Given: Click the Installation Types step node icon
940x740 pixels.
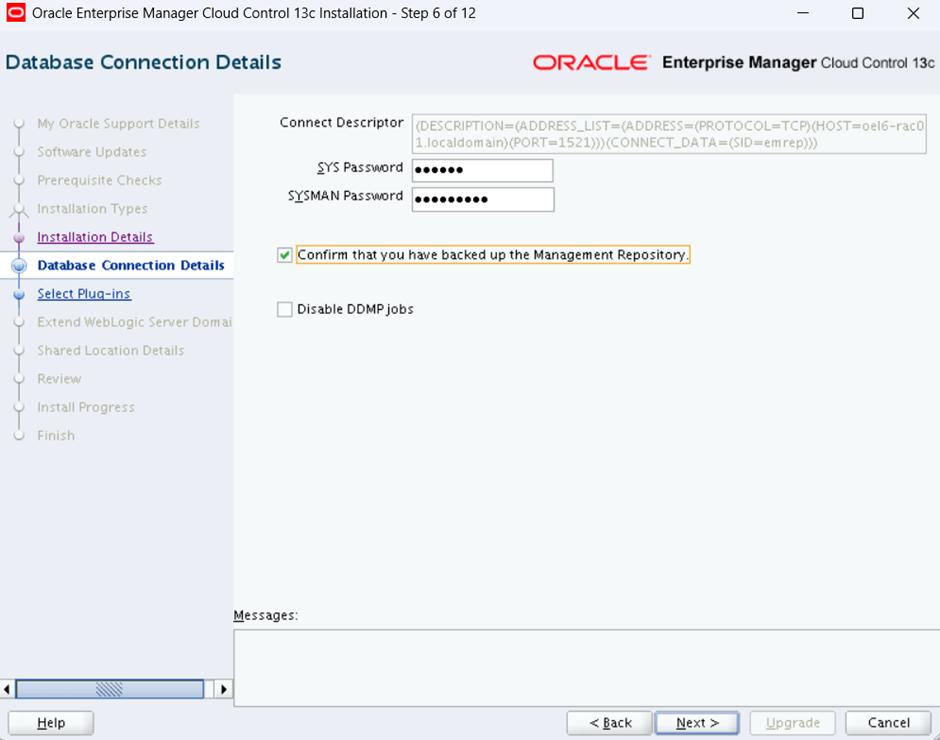Looking at the screenshot, I should [18, 210].
